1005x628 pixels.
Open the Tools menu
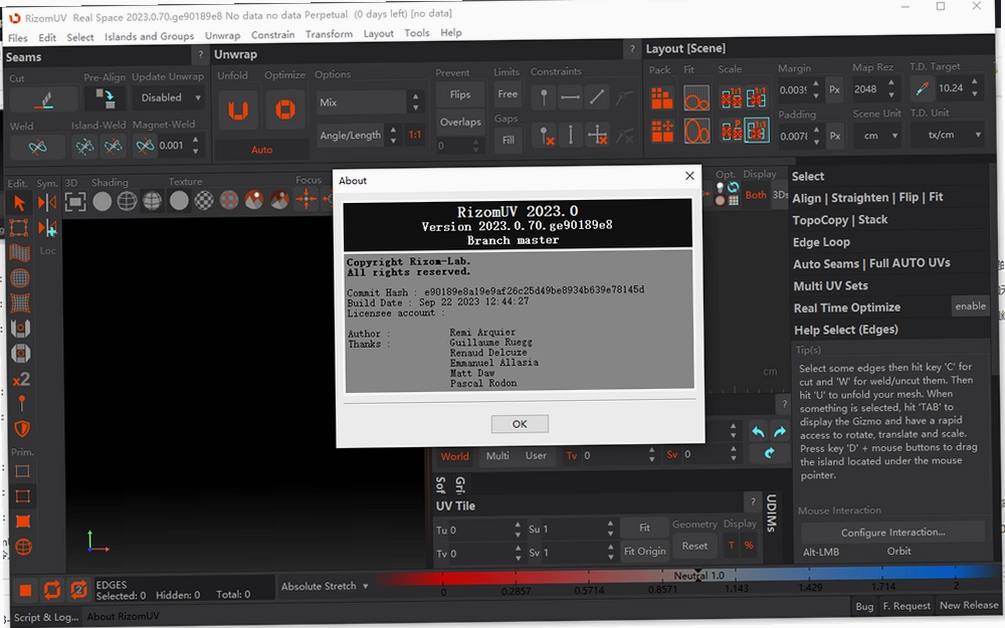pyautogui.click(x=417, y=33)
